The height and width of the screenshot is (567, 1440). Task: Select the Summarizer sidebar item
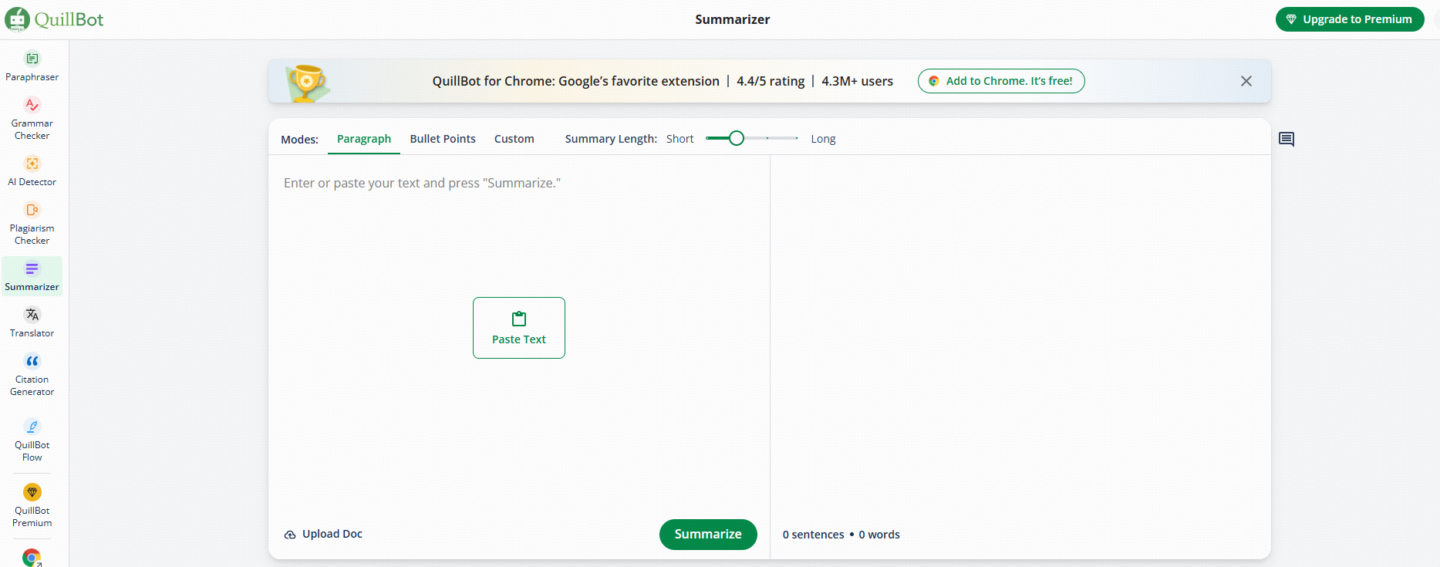32,276
